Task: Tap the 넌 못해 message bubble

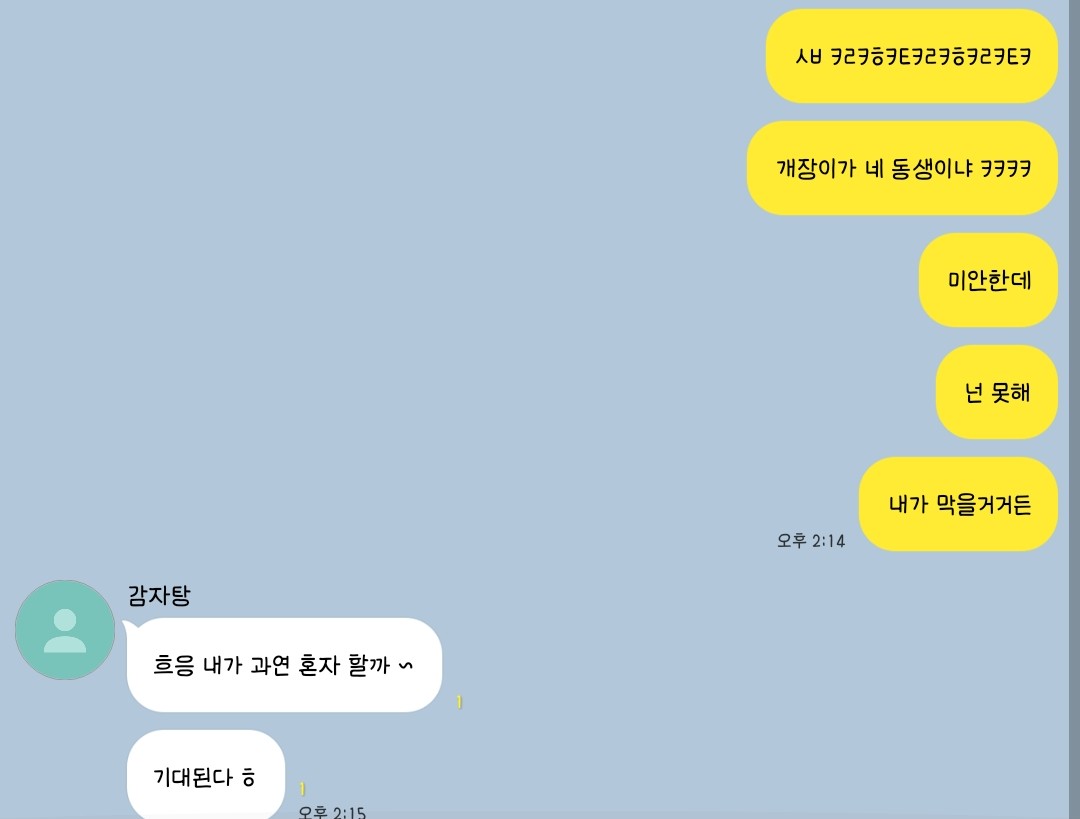Action: point(996,393)
